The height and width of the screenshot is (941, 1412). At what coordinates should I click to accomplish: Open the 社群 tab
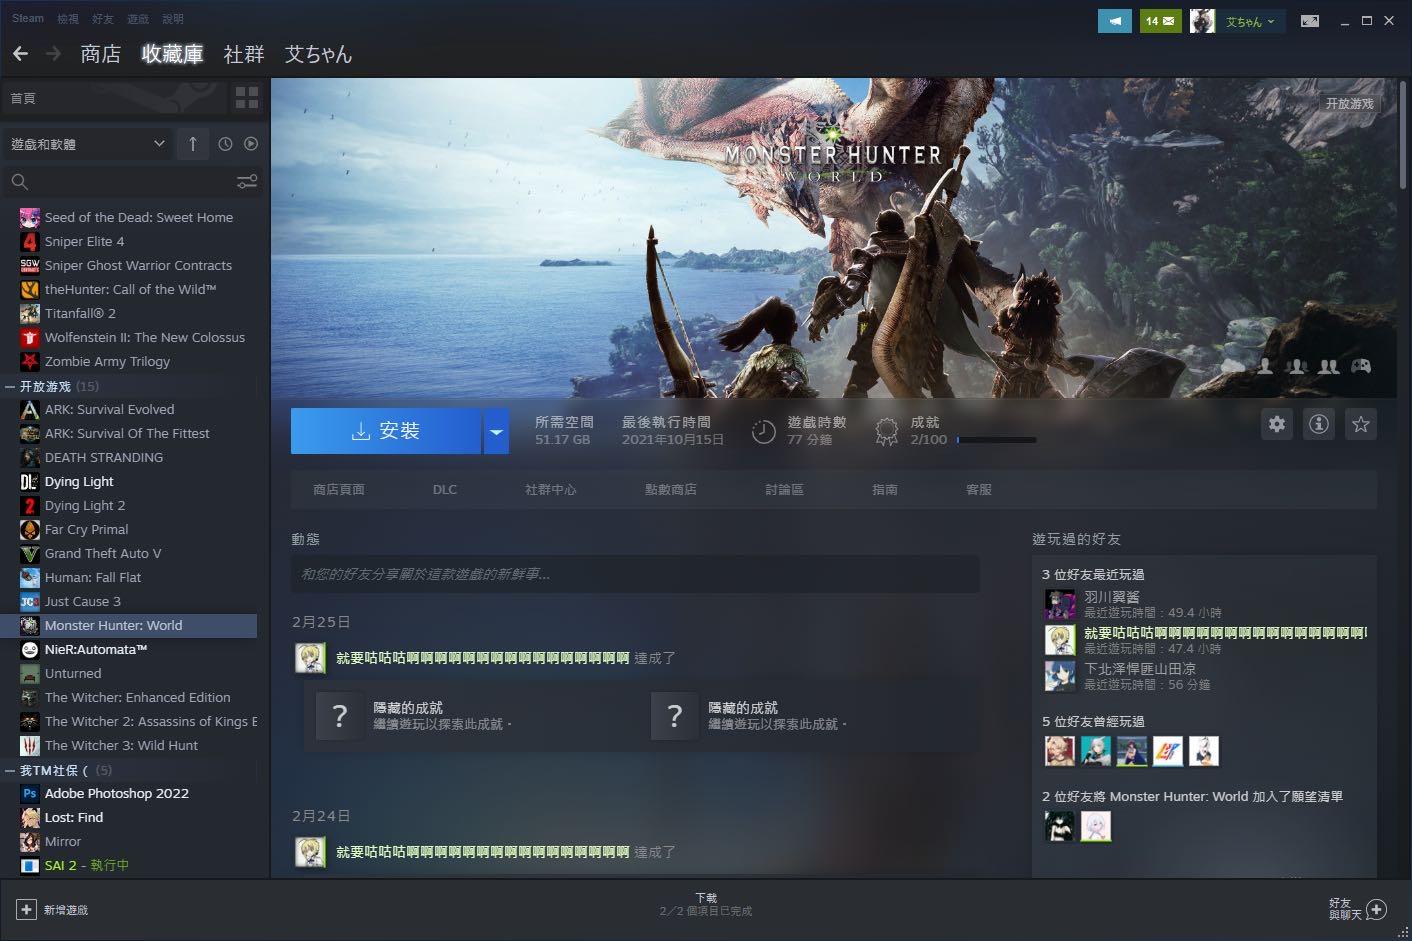click(x=244, y=54)
